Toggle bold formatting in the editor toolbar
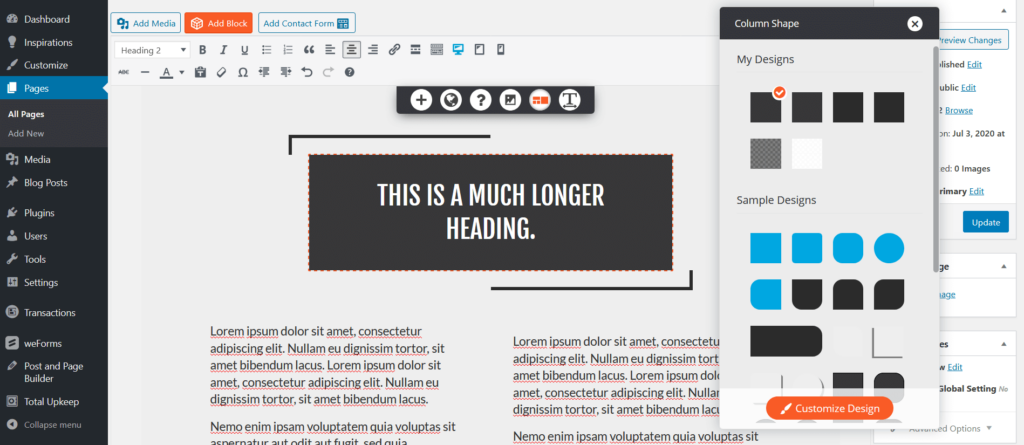Screen dimensions: 1024x445 (x=202, y=50)
